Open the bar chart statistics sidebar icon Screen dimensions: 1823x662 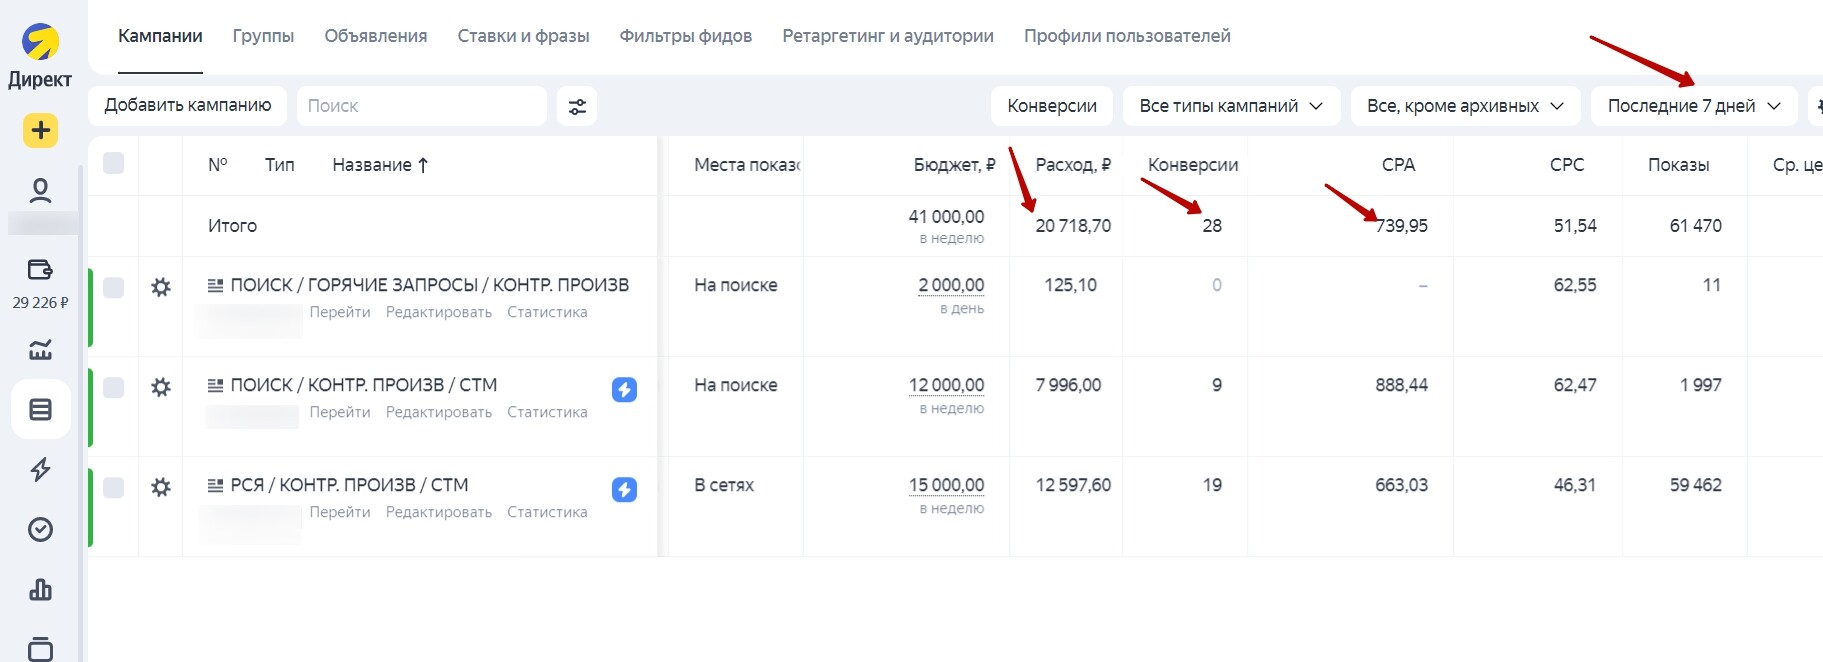(40, 589)
